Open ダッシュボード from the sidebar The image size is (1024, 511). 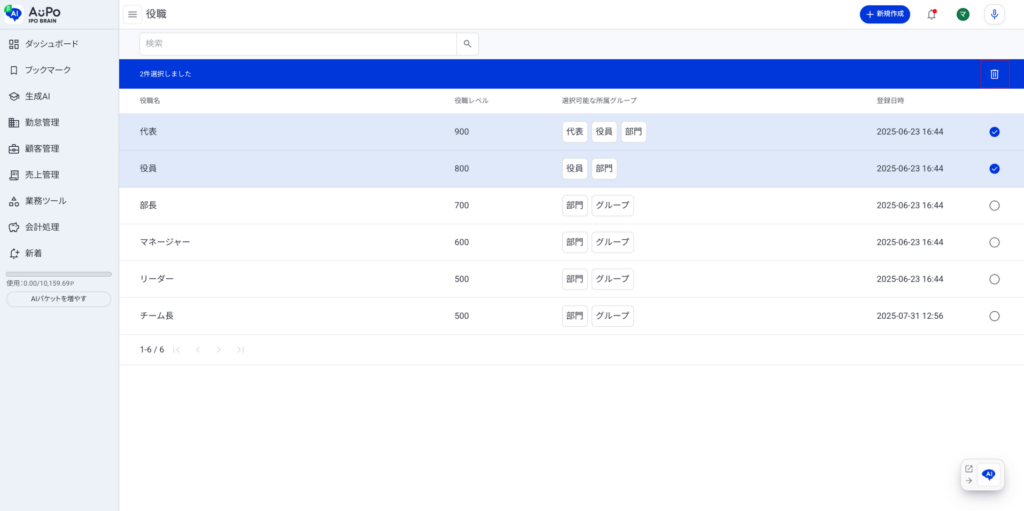pyautogui.click(x=51, y=44)
